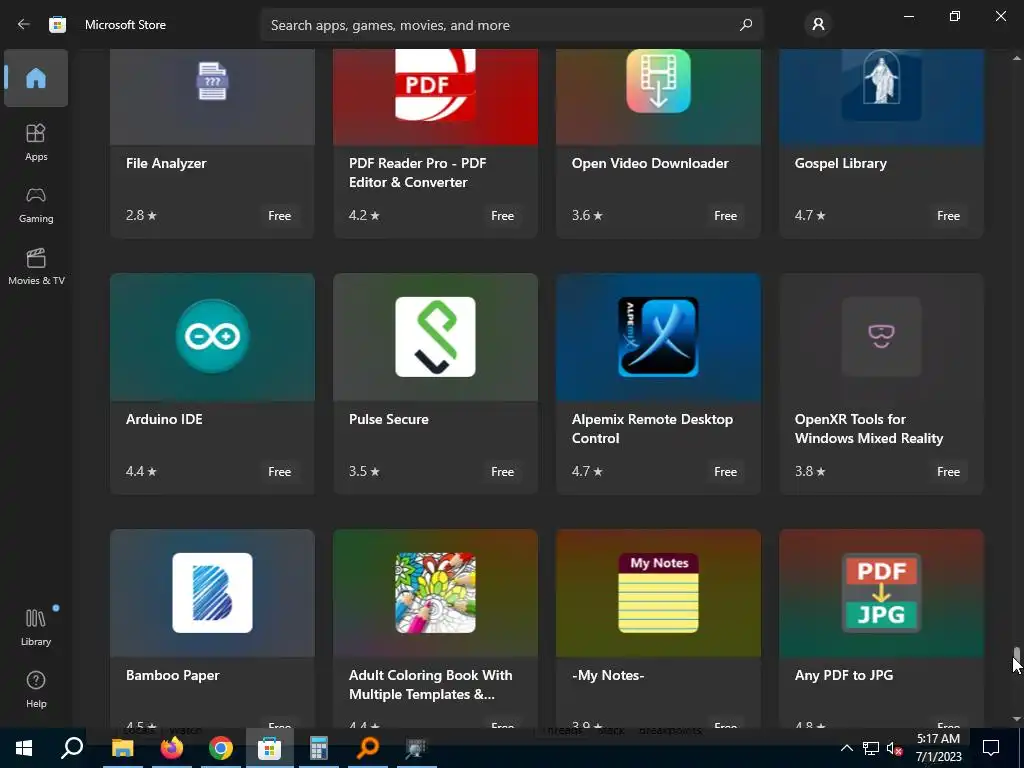Click the 4.2 star rating
The height and width of the screenshot is (768, 1024).
364,215
